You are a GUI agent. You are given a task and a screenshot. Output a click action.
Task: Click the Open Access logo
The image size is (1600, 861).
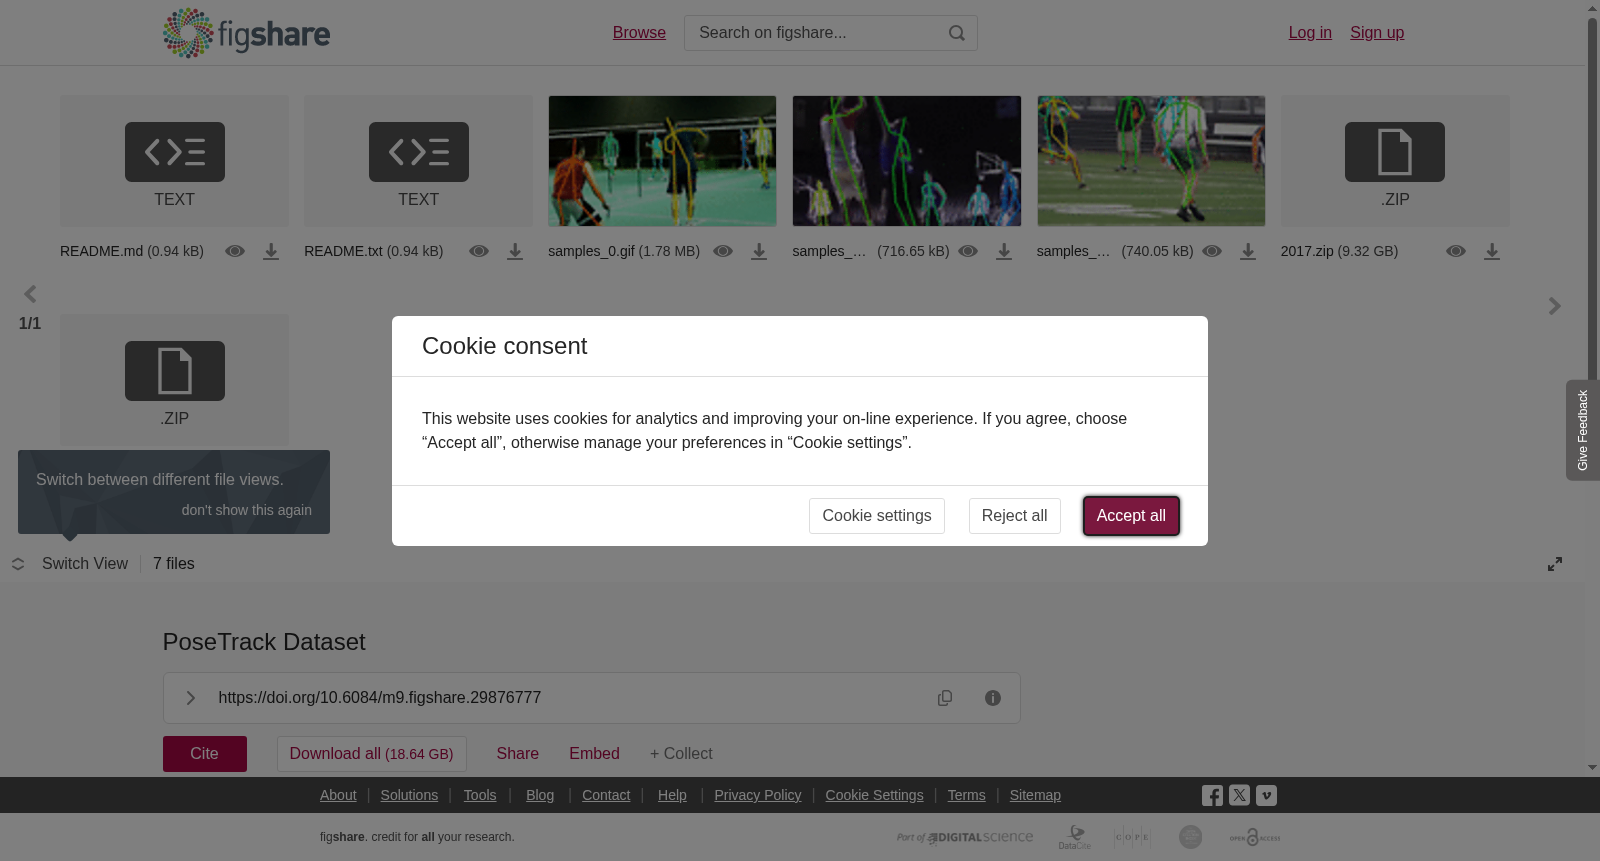(x=1254, y=837)
